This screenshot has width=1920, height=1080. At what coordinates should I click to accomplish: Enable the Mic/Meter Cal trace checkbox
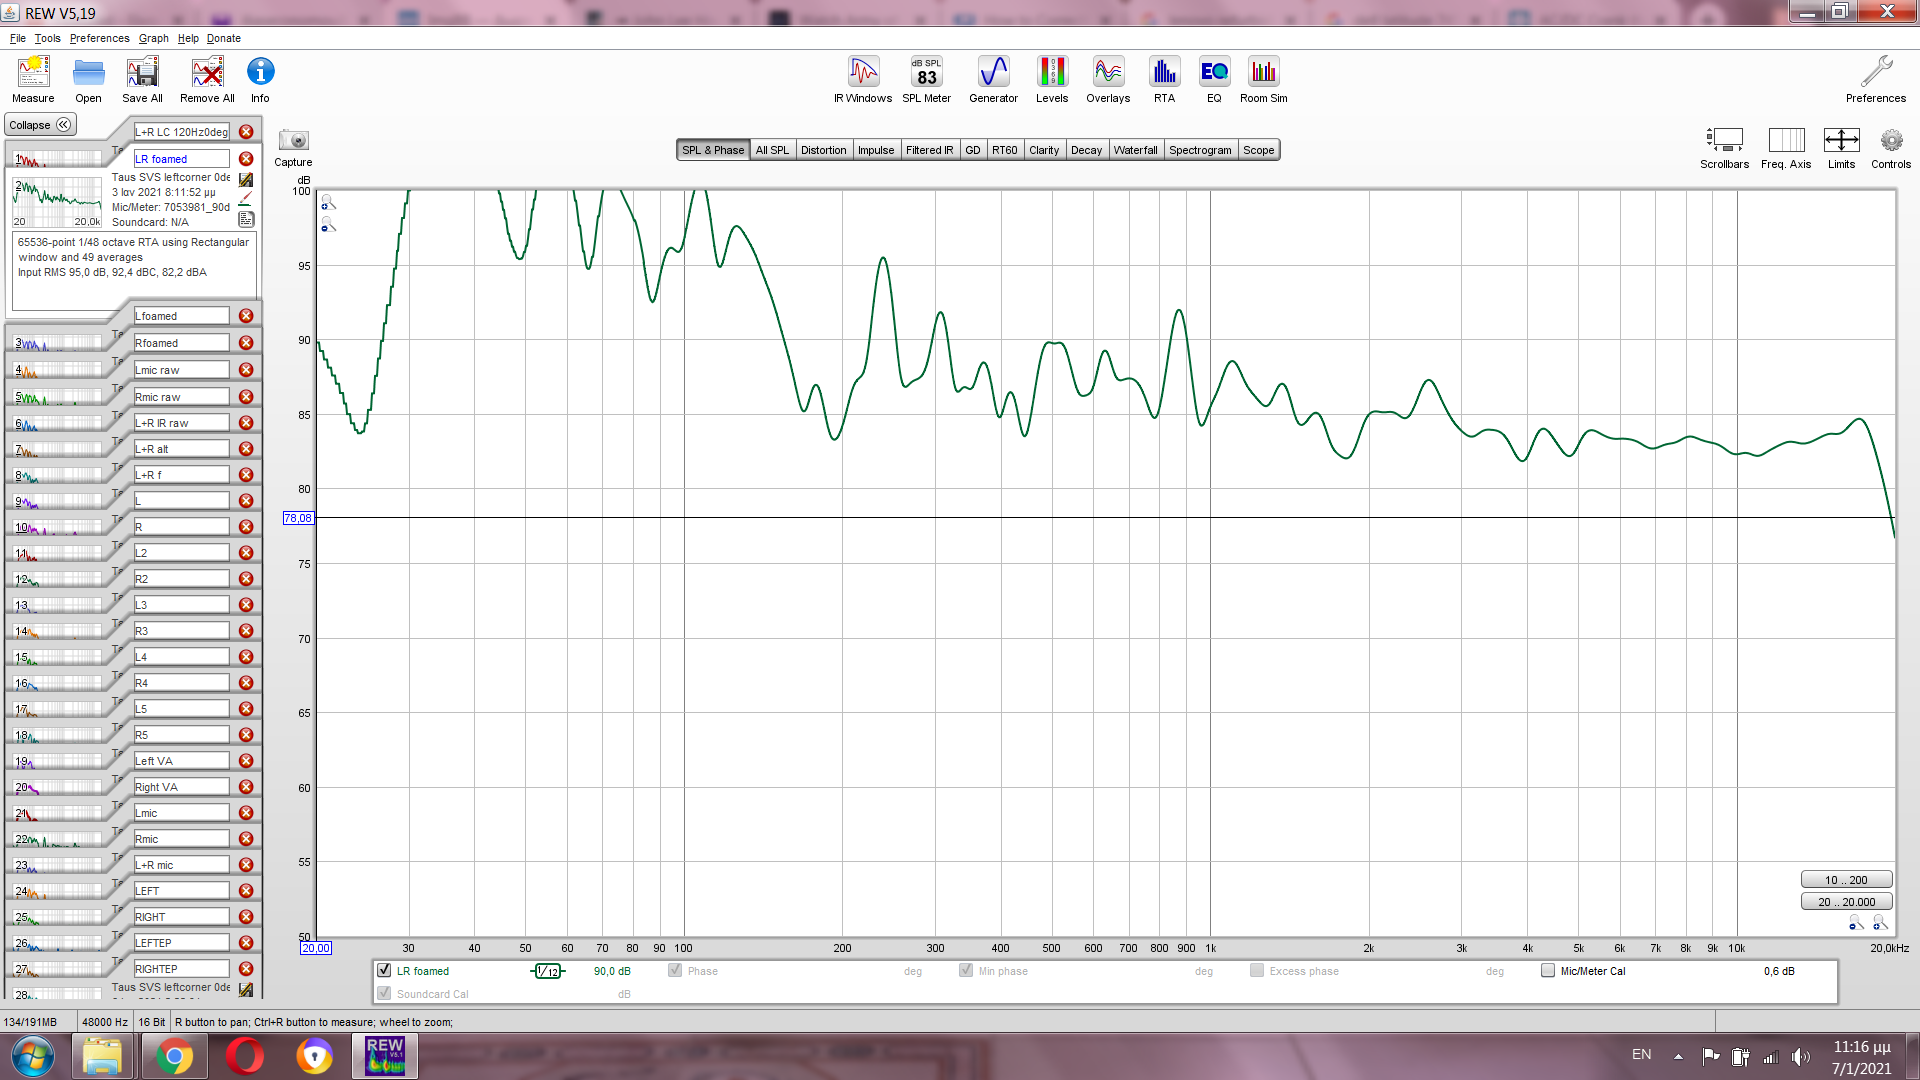[1548, 970]
